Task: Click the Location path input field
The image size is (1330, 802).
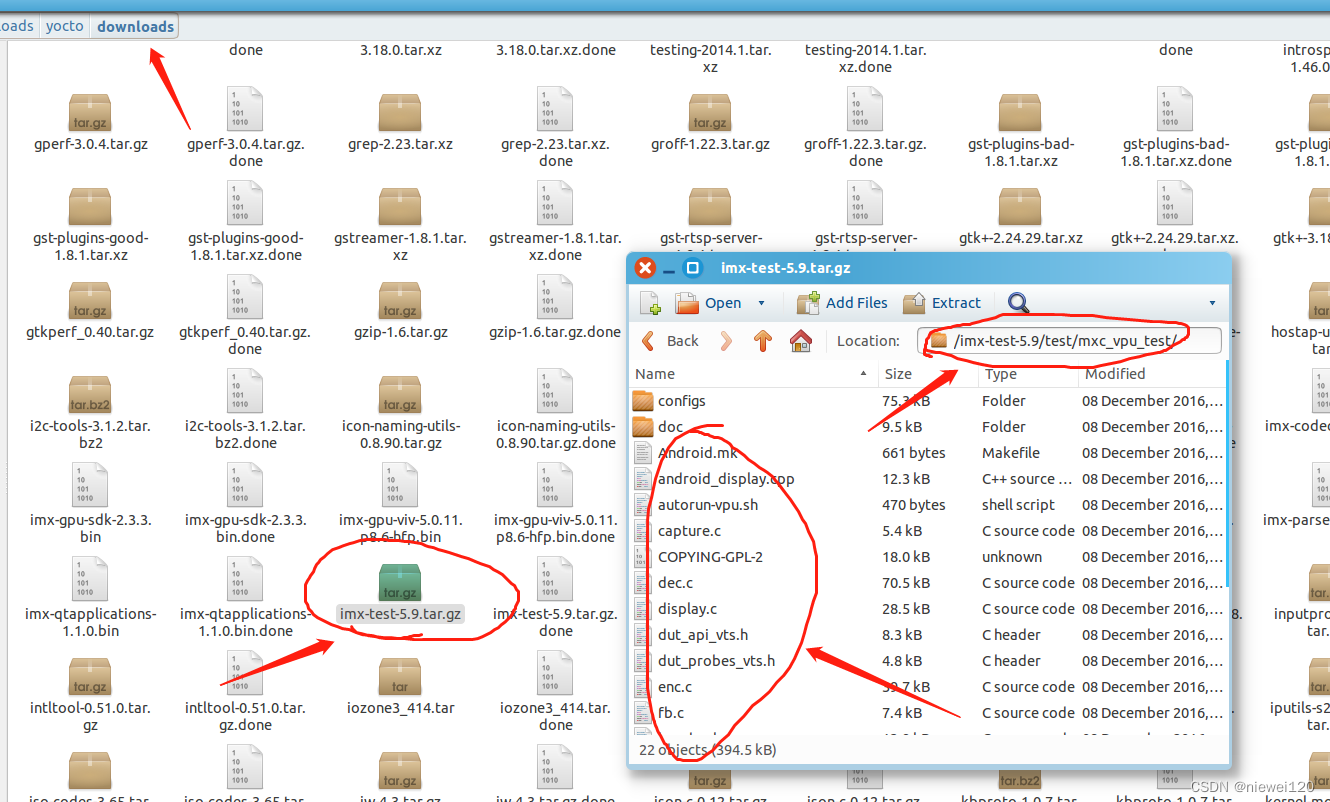Action: point(1069,341)
